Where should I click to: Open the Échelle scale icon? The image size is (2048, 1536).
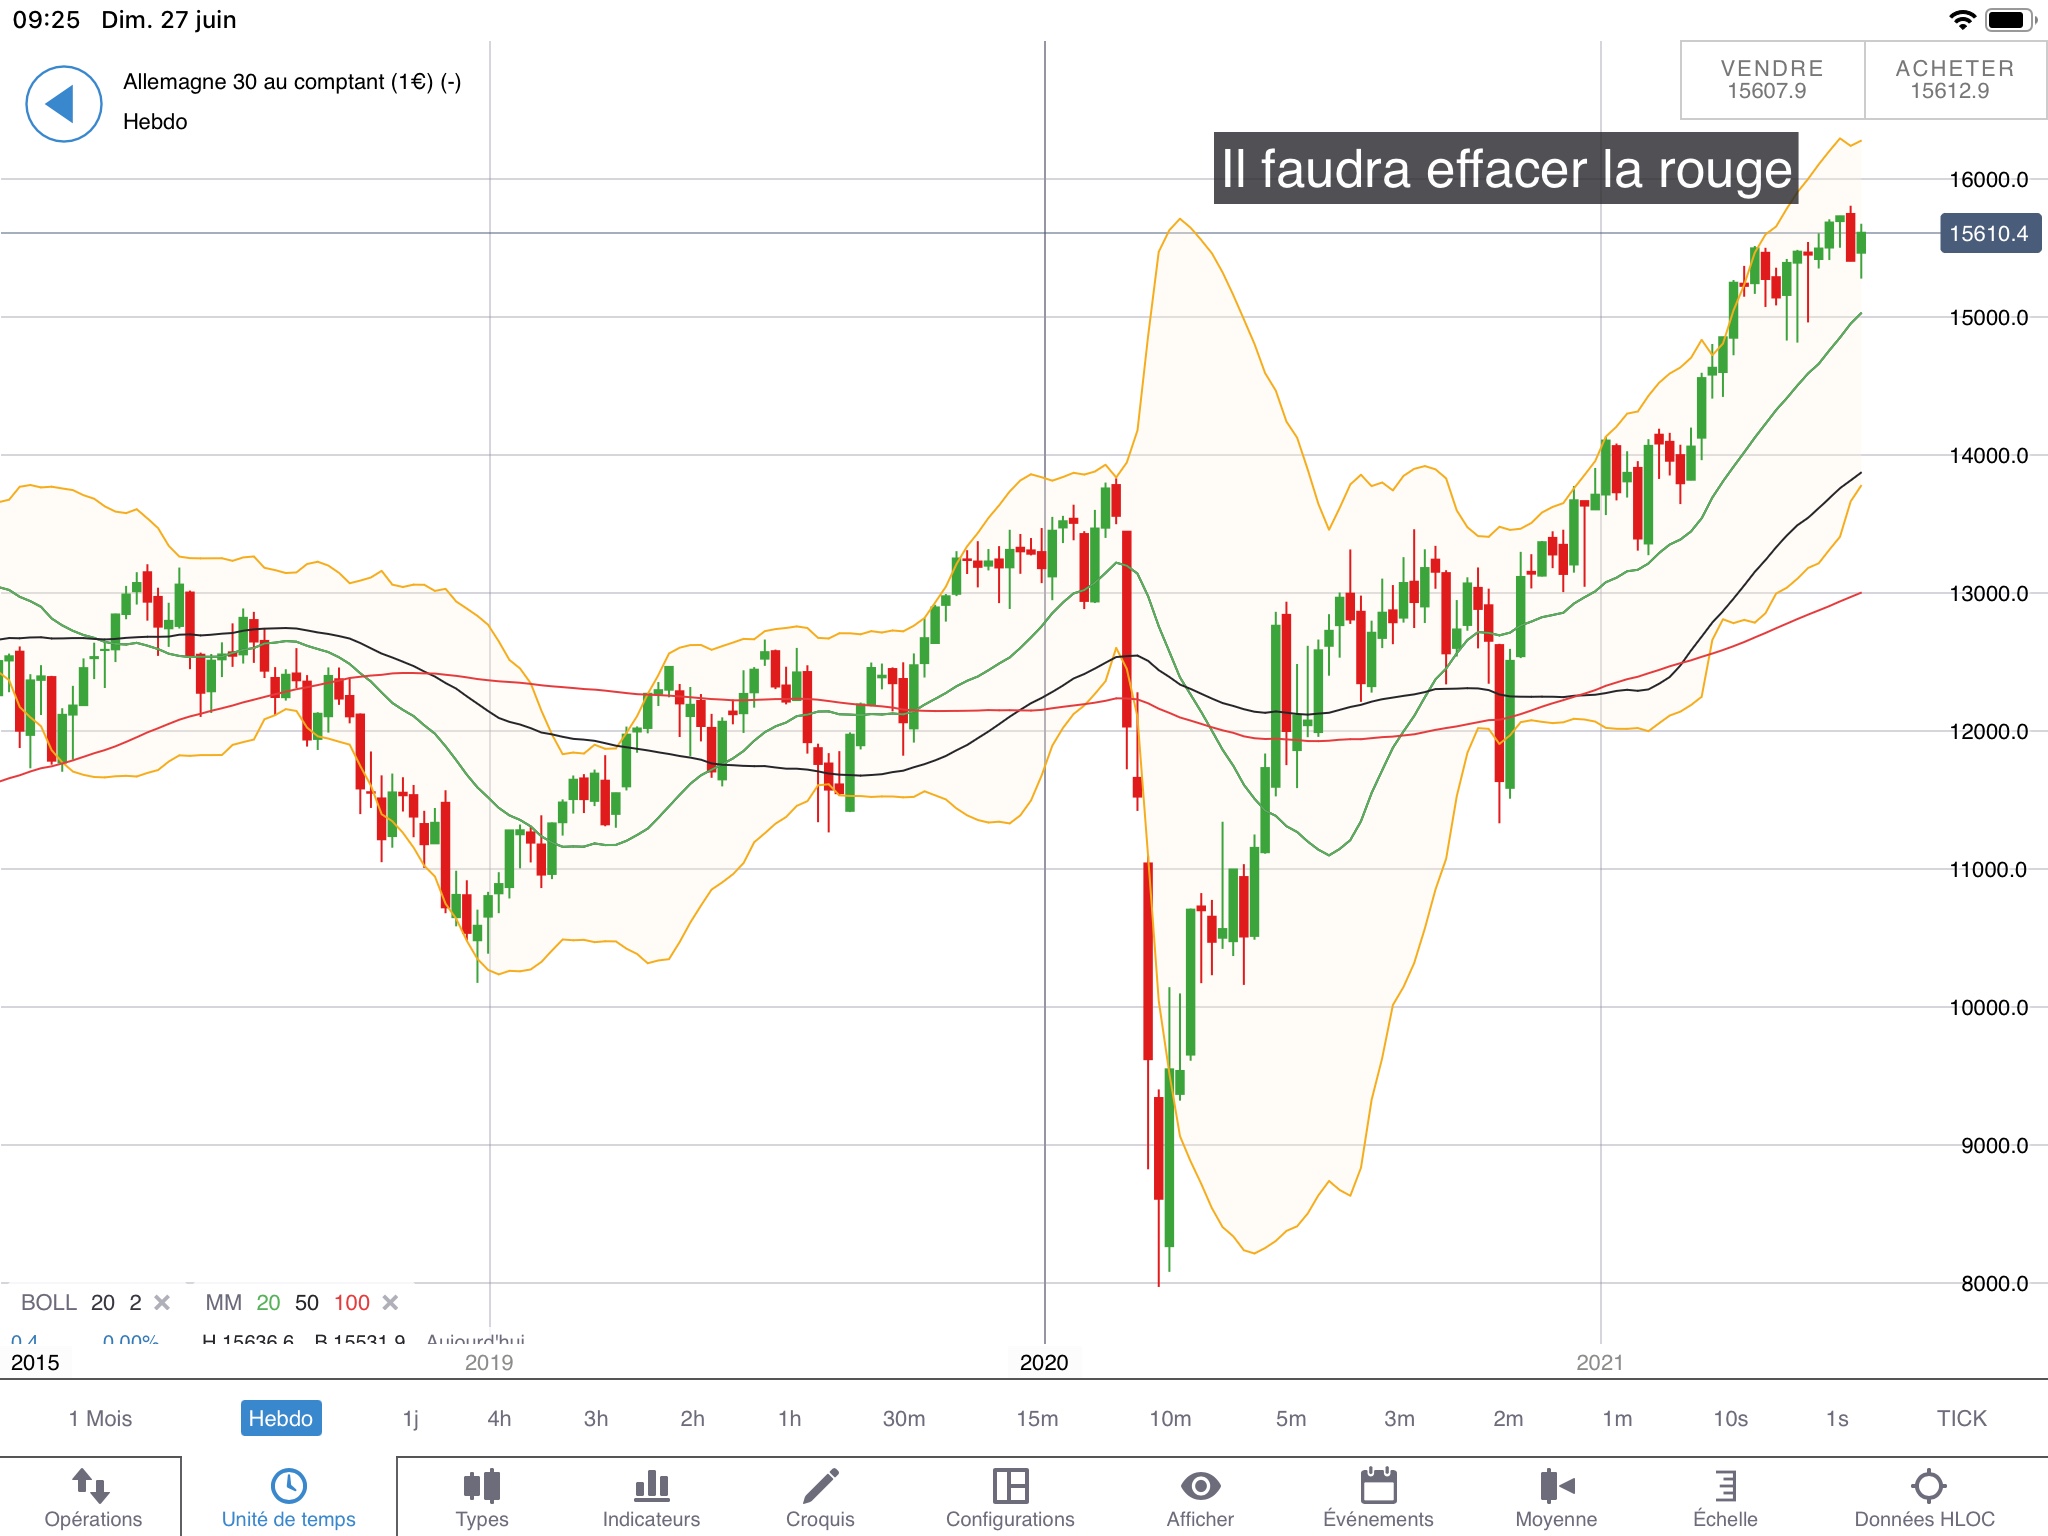tap(1725, 1486)
